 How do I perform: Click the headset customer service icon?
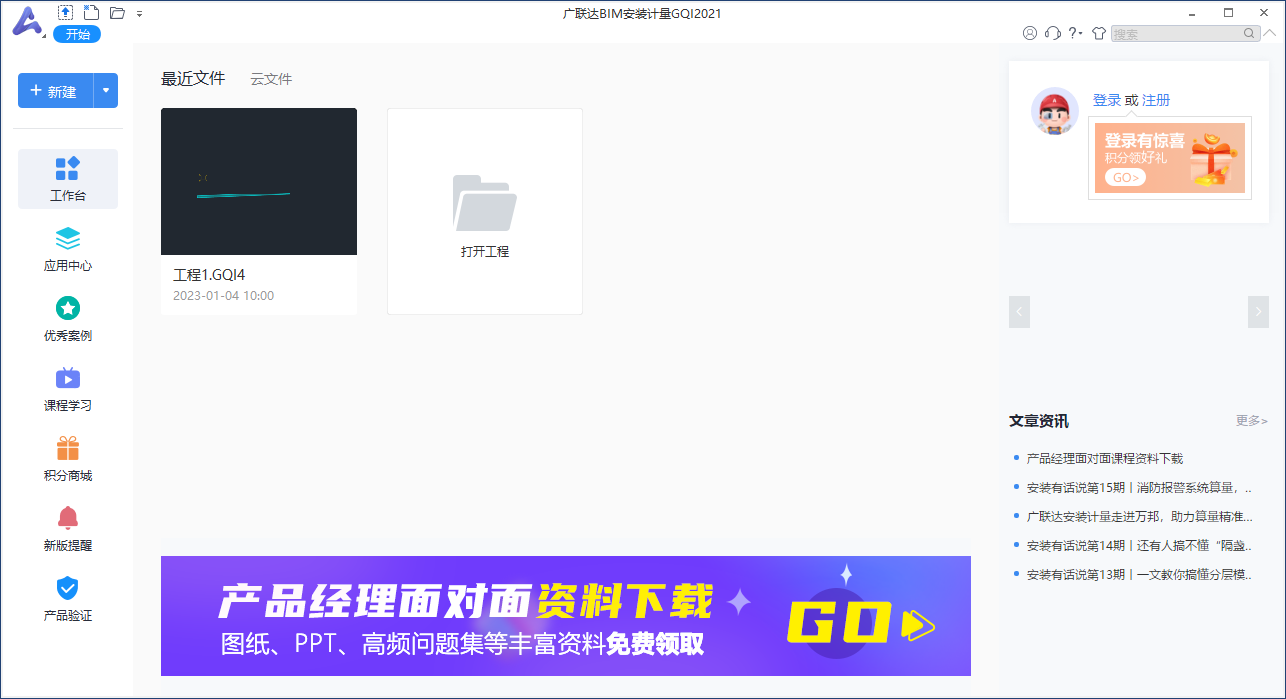click(x=1052, y=32)
